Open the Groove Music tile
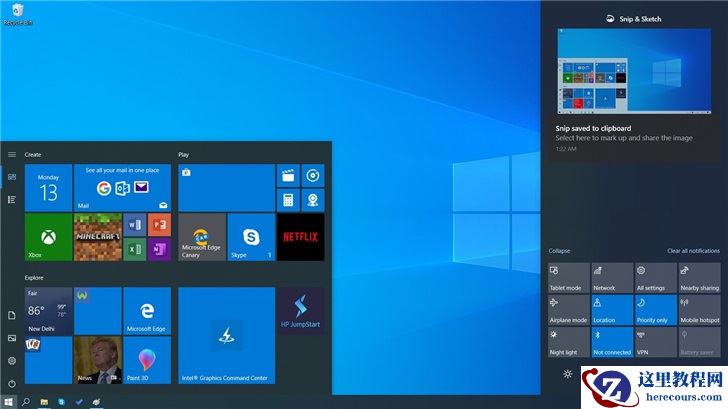Screen dimensions: 728x409 pyautogui.click(x=313, y=175)
